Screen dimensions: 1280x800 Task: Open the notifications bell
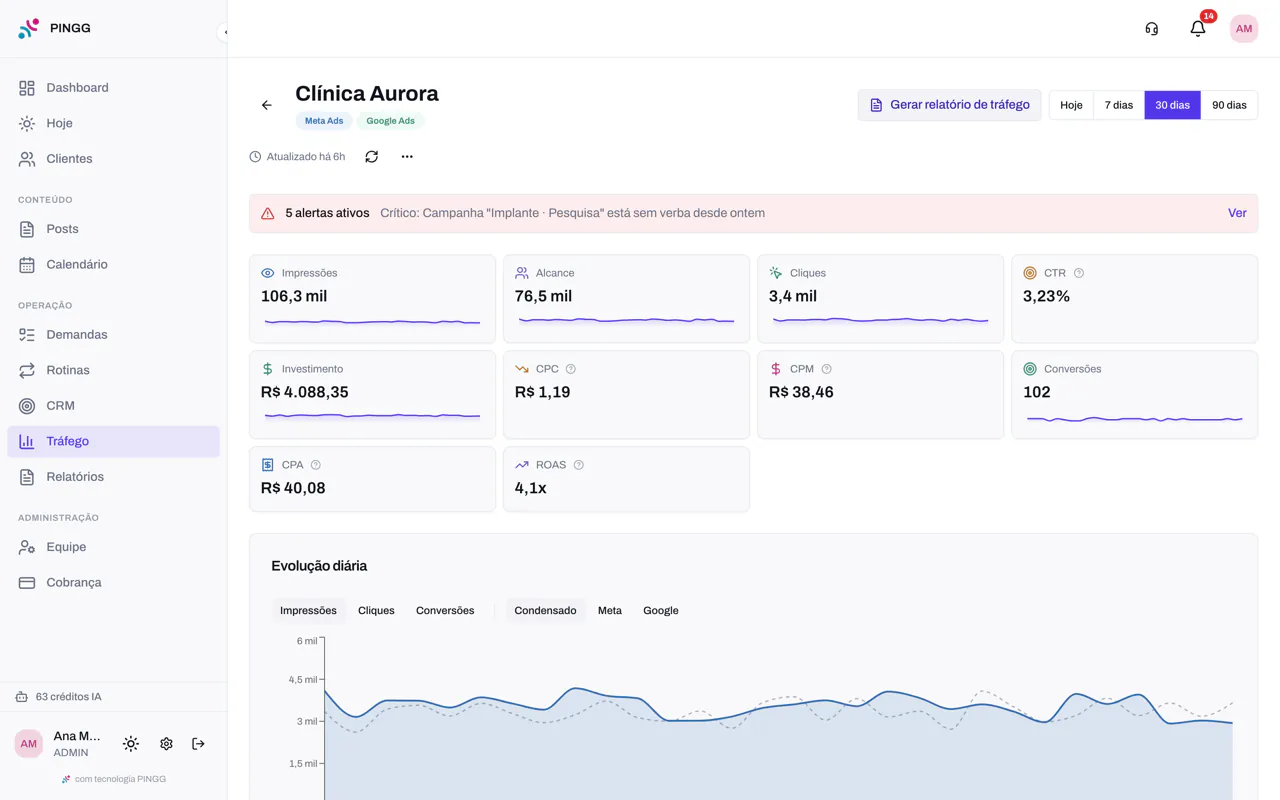(x=1198, y=29)
